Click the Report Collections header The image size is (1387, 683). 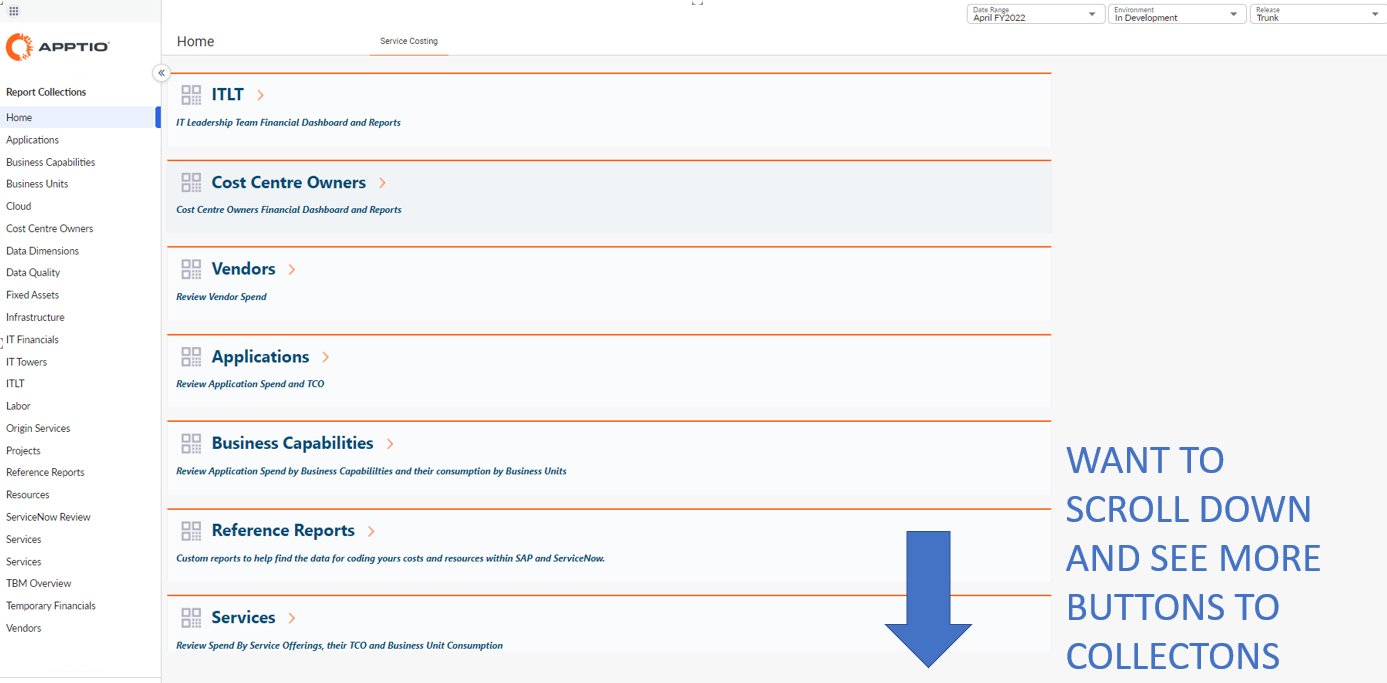coord(46,92)
